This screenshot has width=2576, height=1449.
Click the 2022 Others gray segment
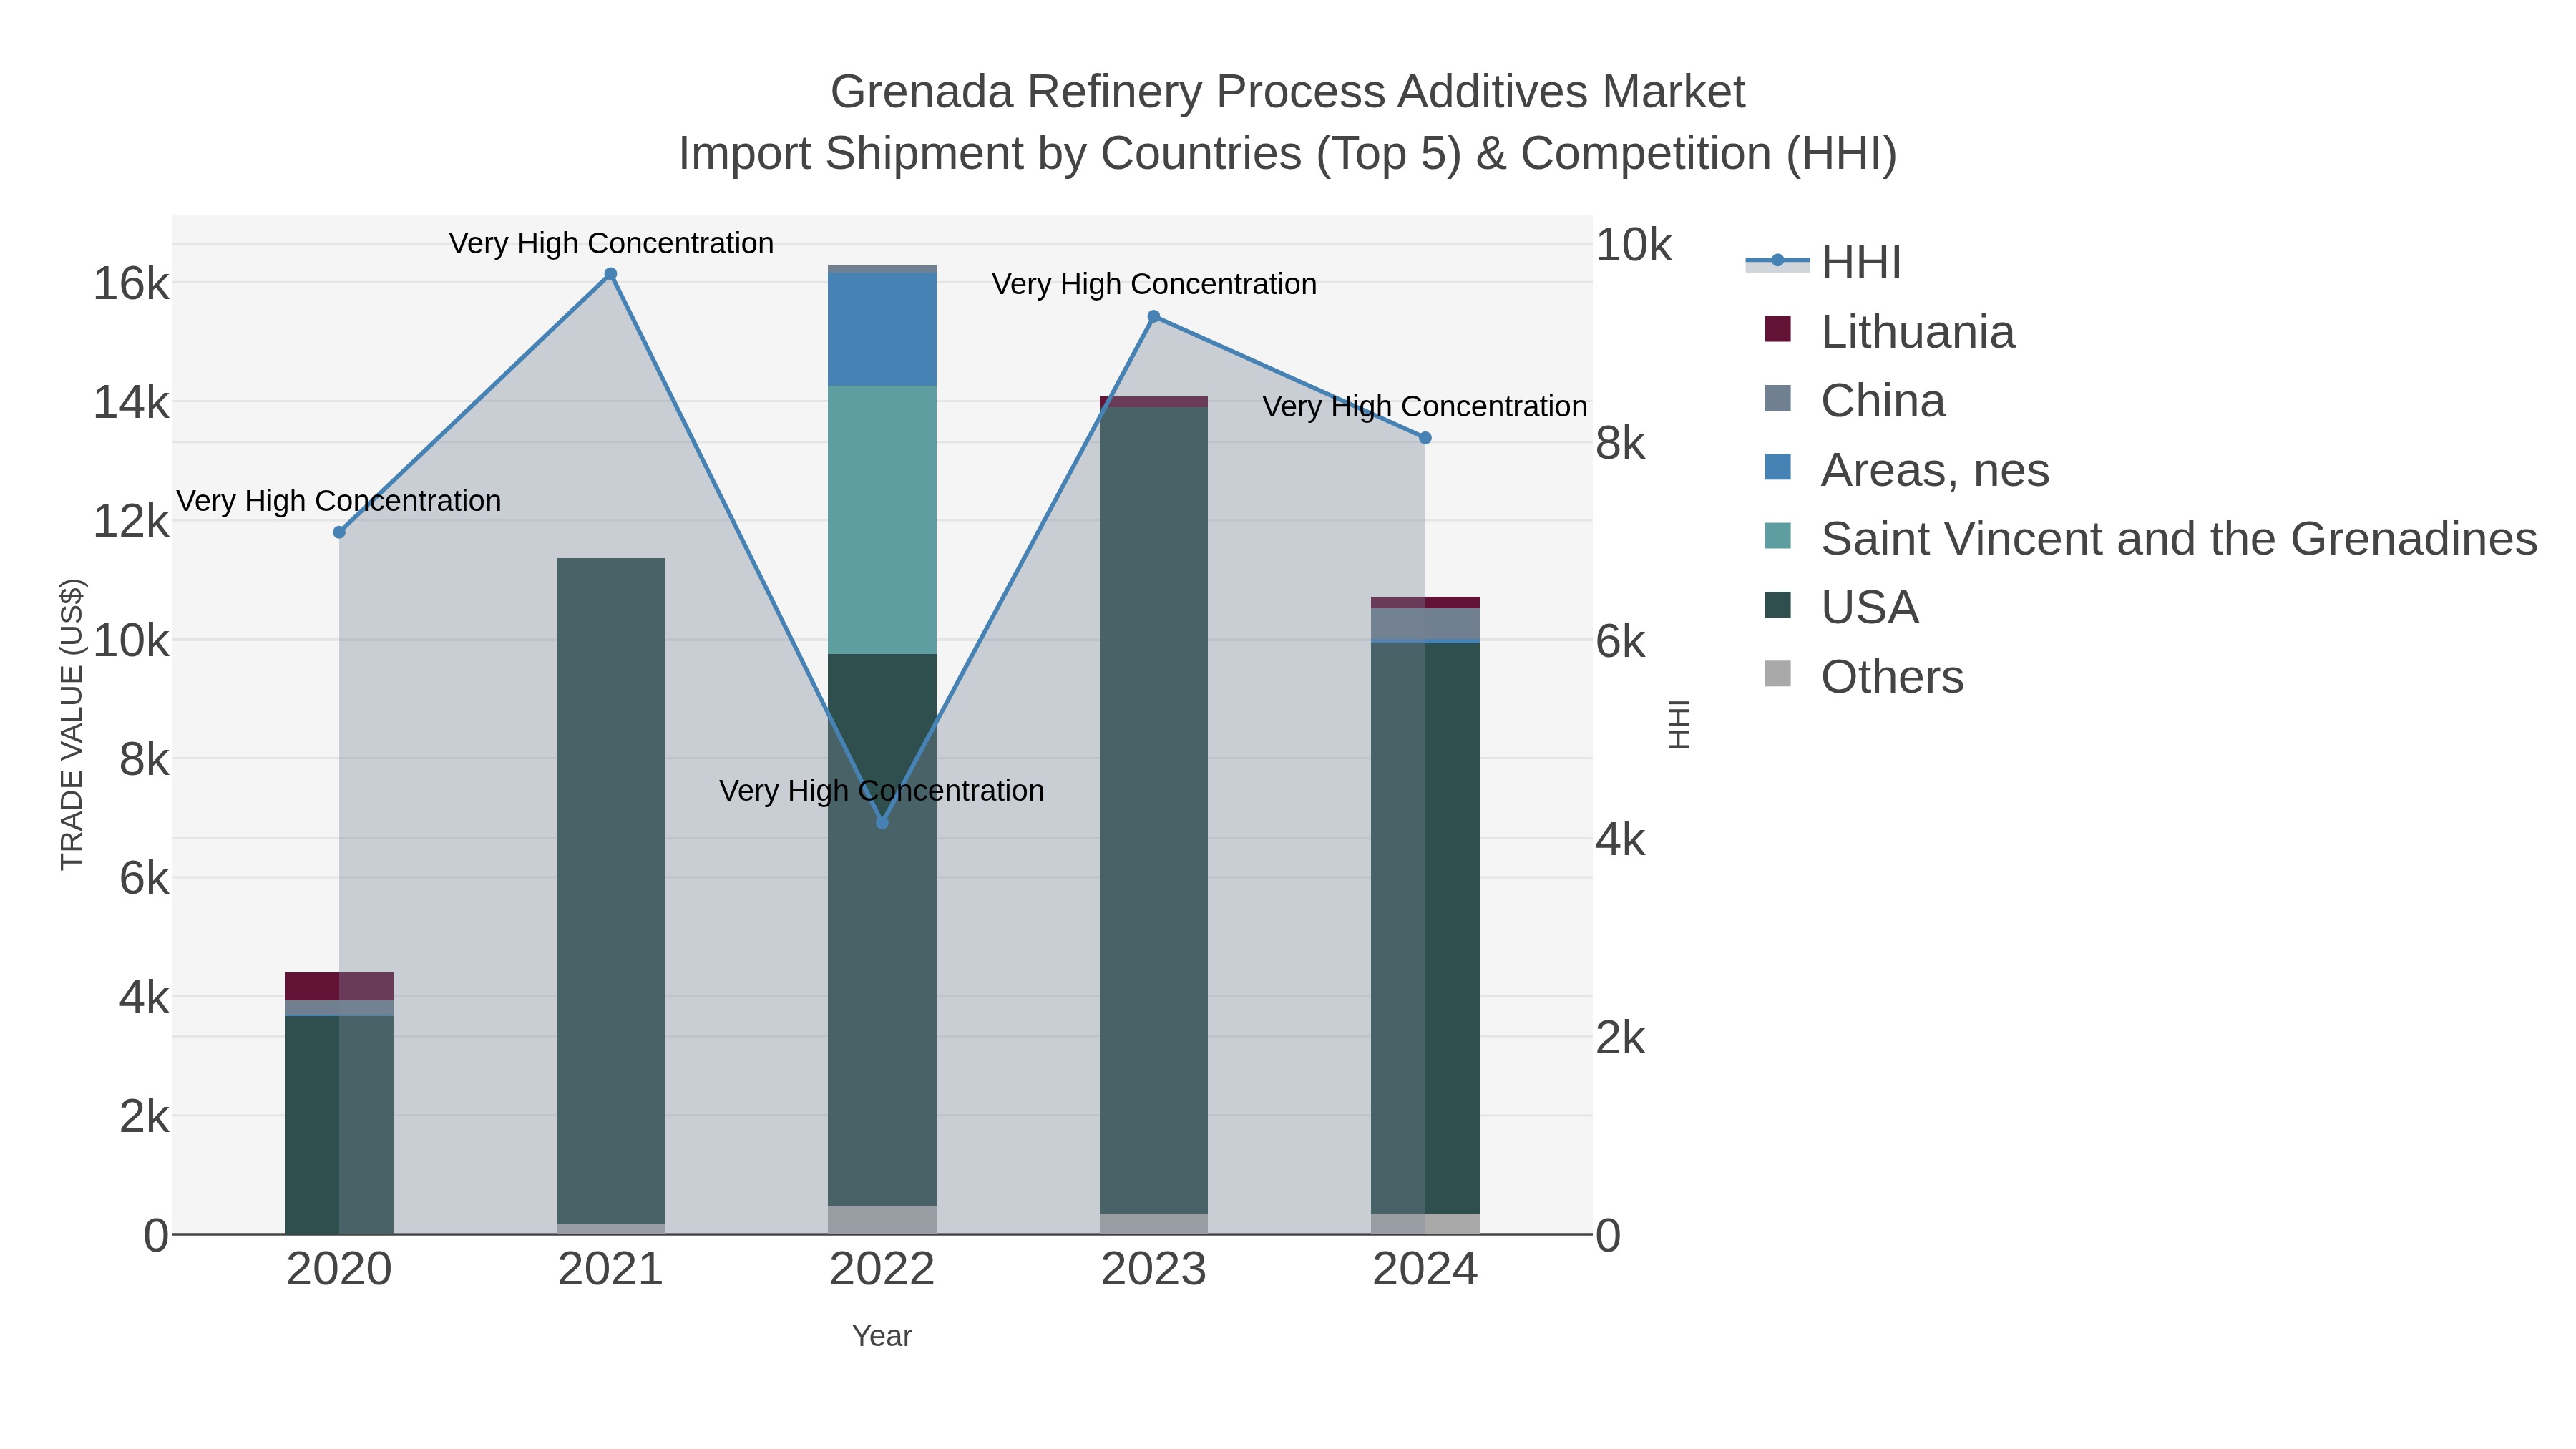(x=882, y=1220)
